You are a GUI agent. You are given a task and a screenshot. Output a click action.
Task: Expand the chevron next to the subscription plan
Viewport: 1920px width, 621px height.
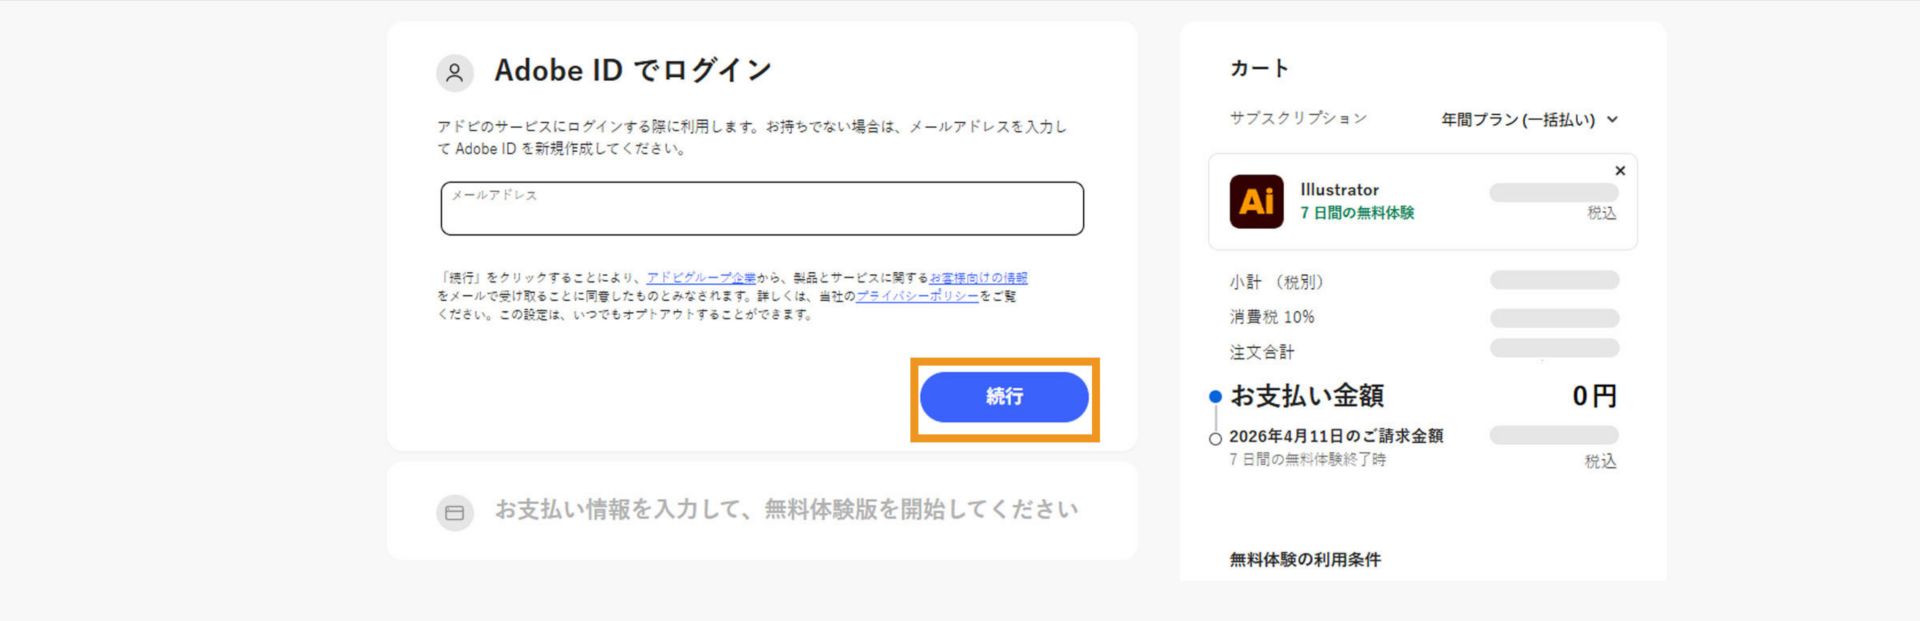pos(1612,120)
